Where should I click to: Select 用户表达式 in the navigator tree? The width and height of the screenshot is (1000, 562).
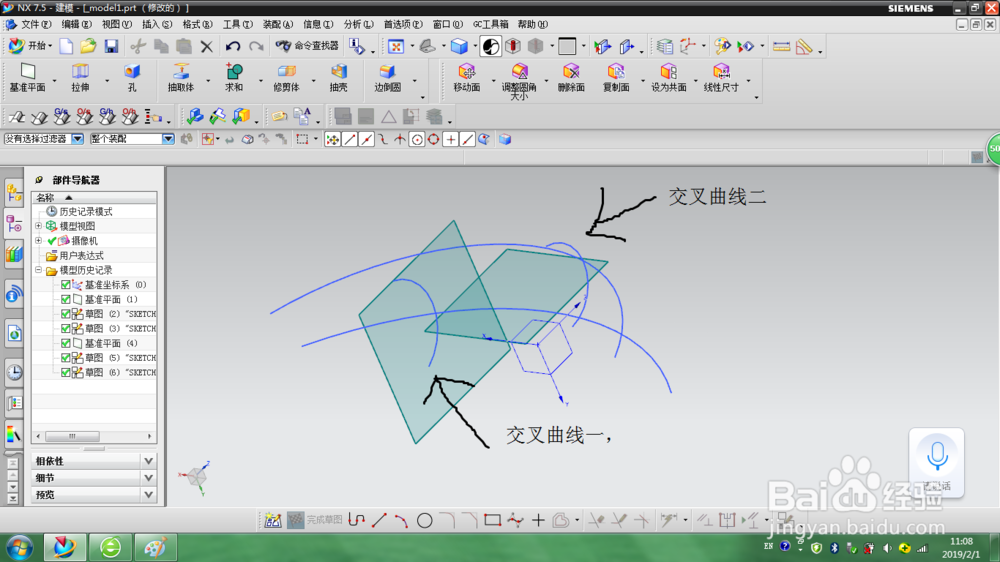(x=81, y=256)
